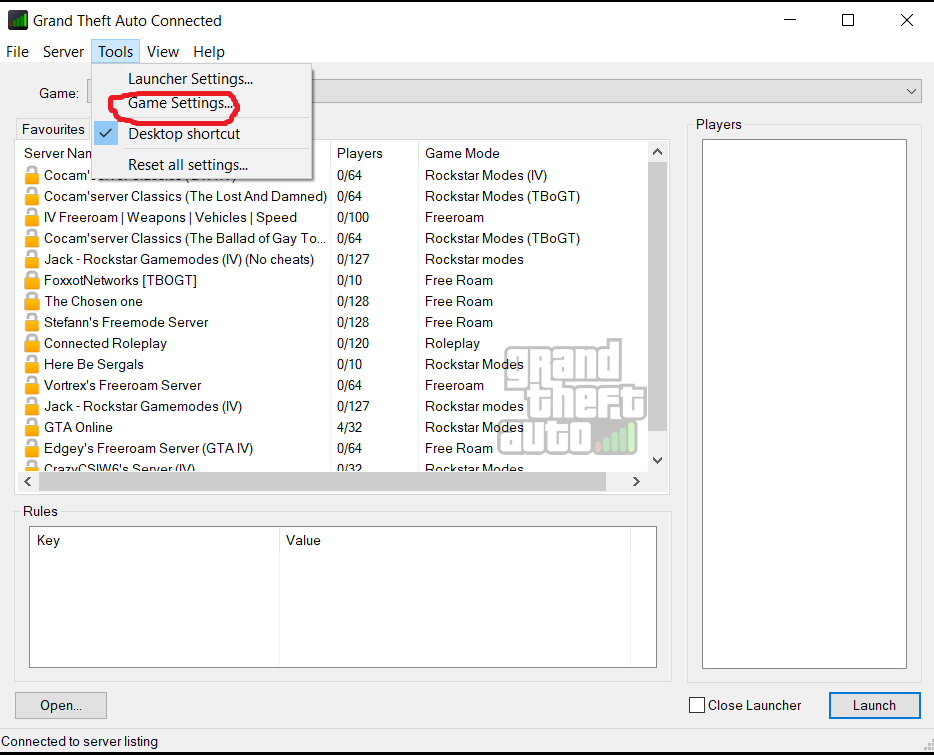Minimize the launcher window
934x755 pixels.
pyautogui.click(x=790, y=20)
